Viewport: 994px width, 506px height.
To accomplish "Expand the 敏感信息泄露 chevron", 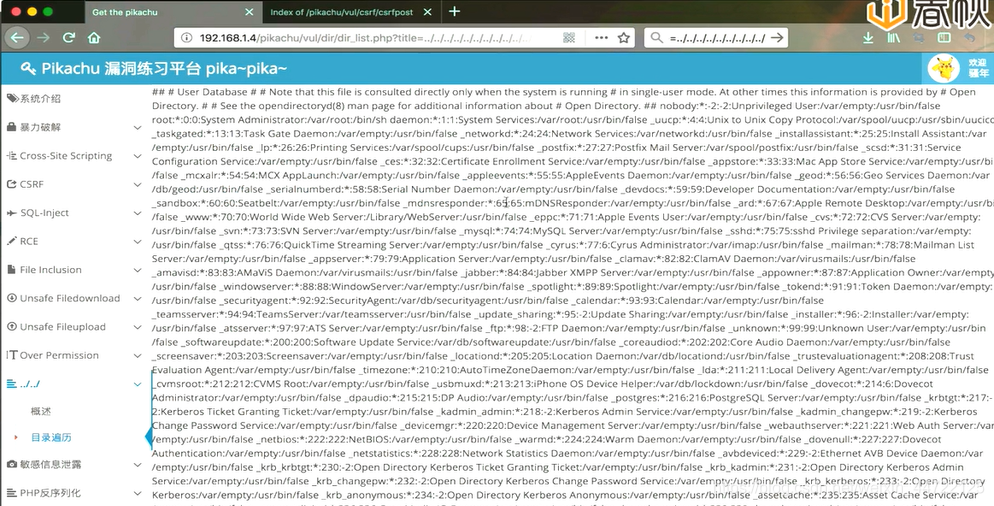I will [137, 465].
